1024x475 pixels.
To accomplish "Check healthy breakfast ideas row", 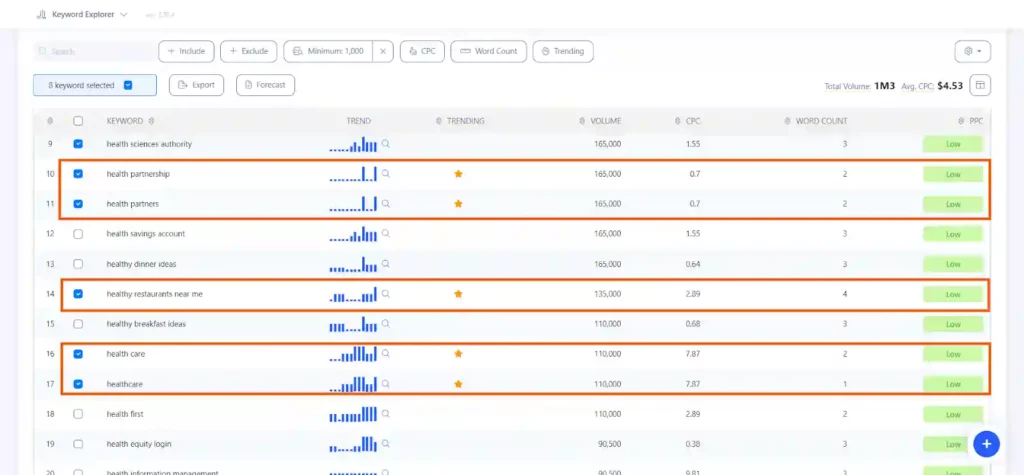I will (x=78, y=324).
